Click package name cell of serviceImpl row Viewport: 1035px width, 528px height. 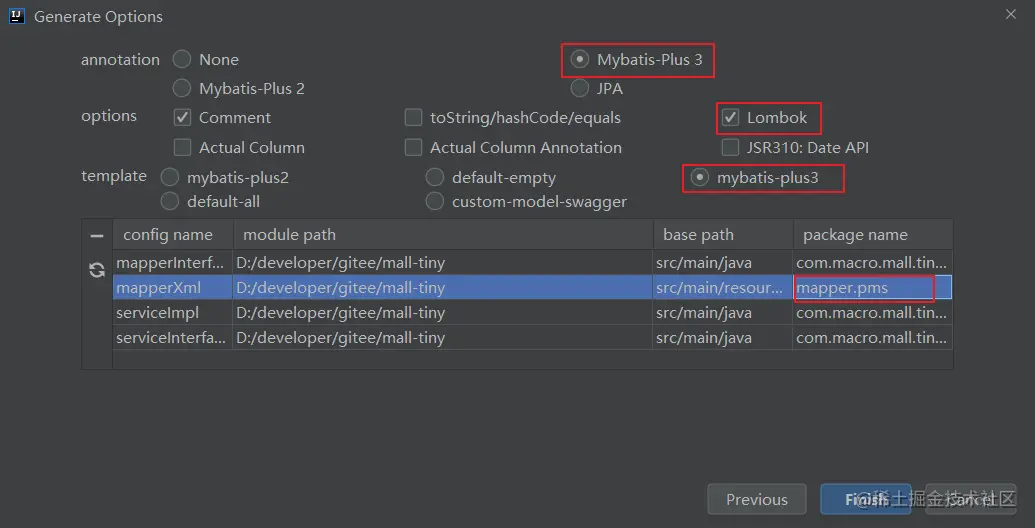tap(873, 313)
